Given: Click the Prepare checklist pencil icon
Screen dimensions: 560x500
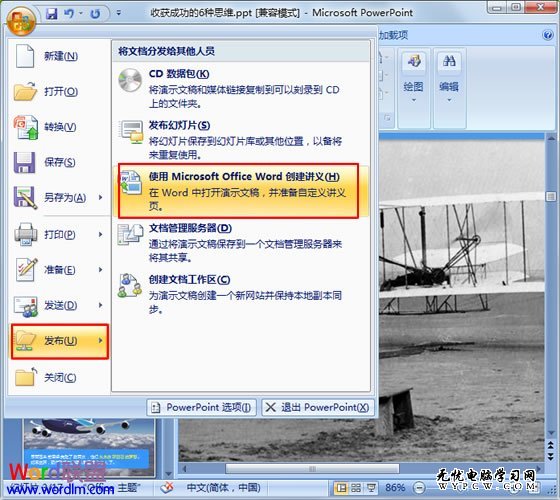Looking at the screenshot, I should point(26,269).
